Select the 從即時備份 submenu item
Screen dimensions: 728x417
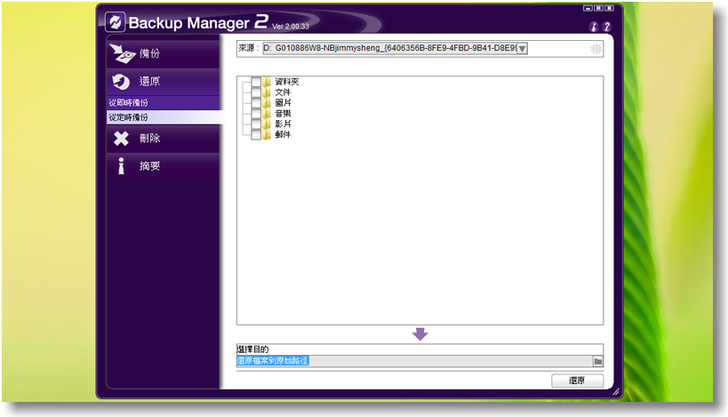point(163,103)
